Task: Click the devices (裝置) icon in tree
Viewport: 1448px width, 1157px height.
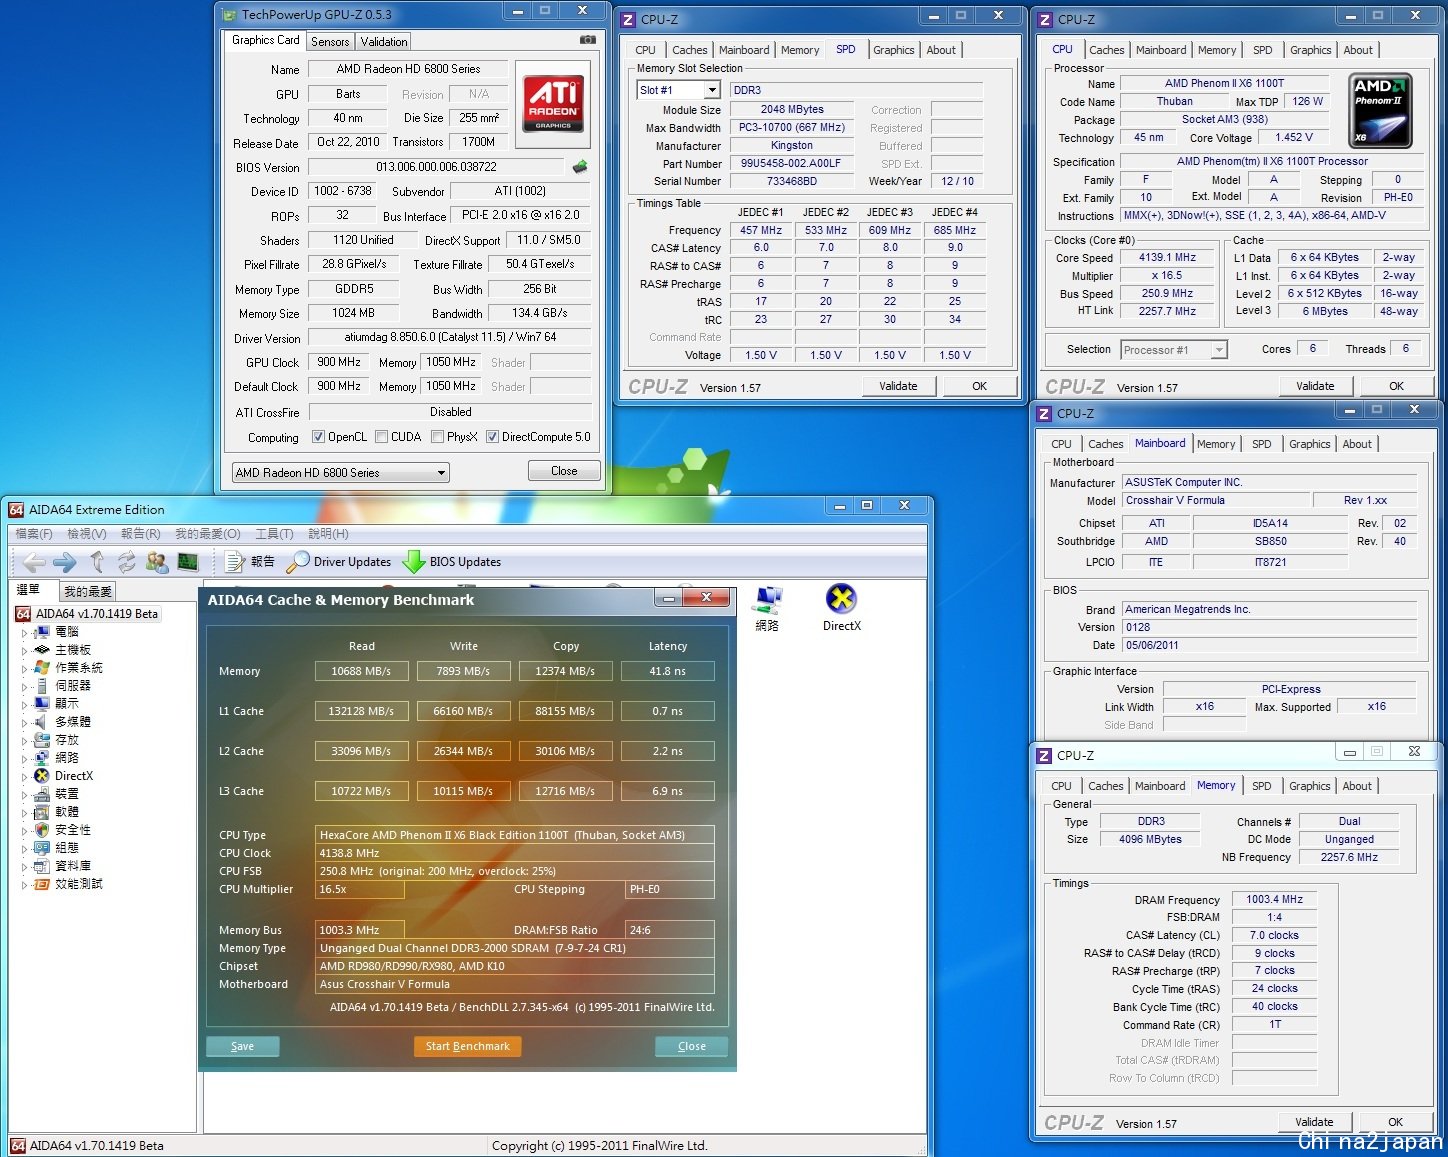Action: coord(42,794)
